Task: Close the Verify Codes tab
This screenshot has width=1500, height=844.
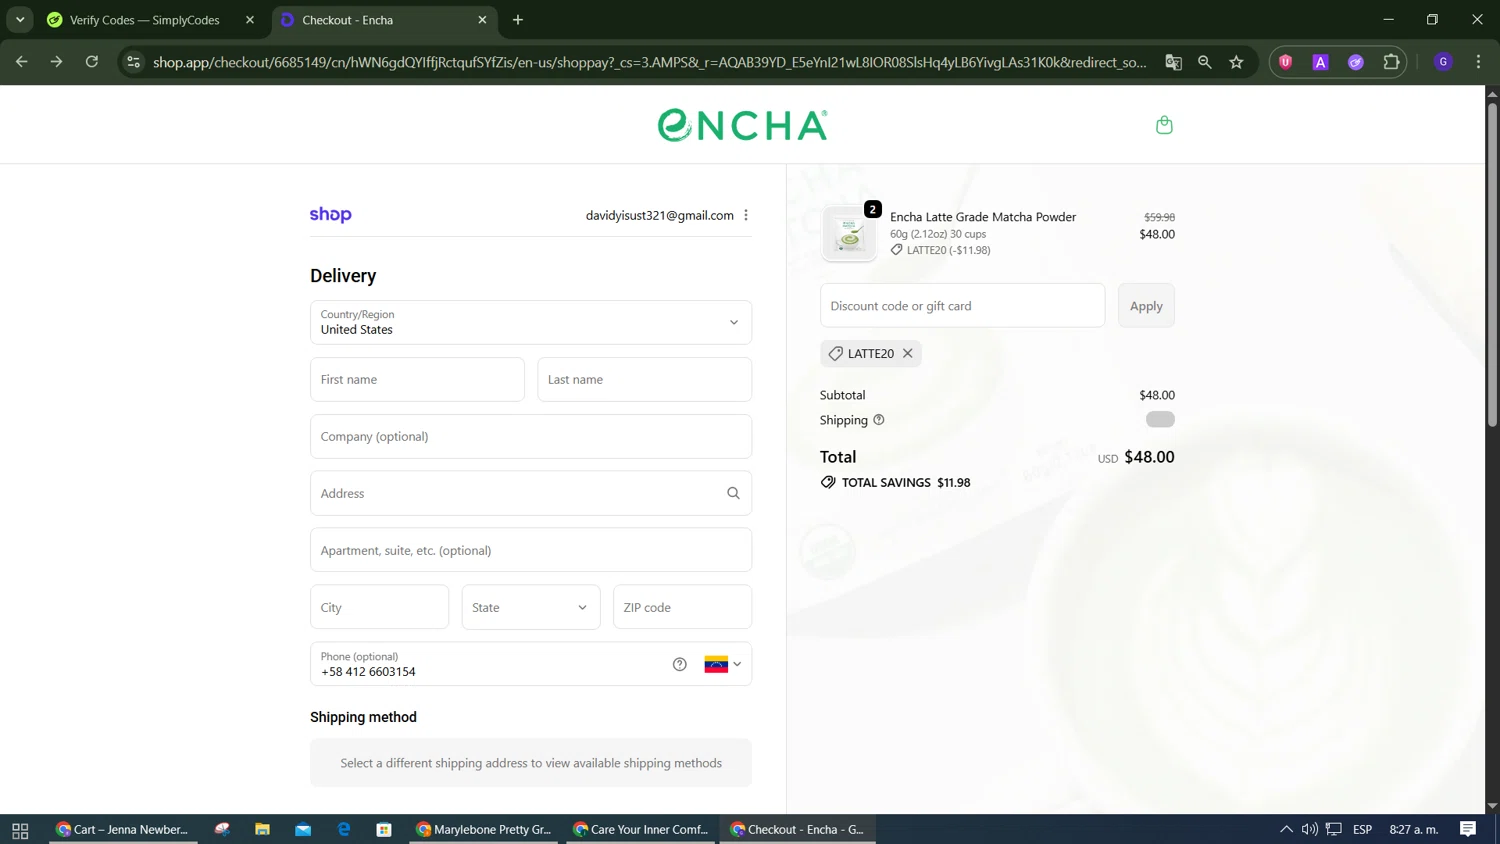Action: [250, 20]
